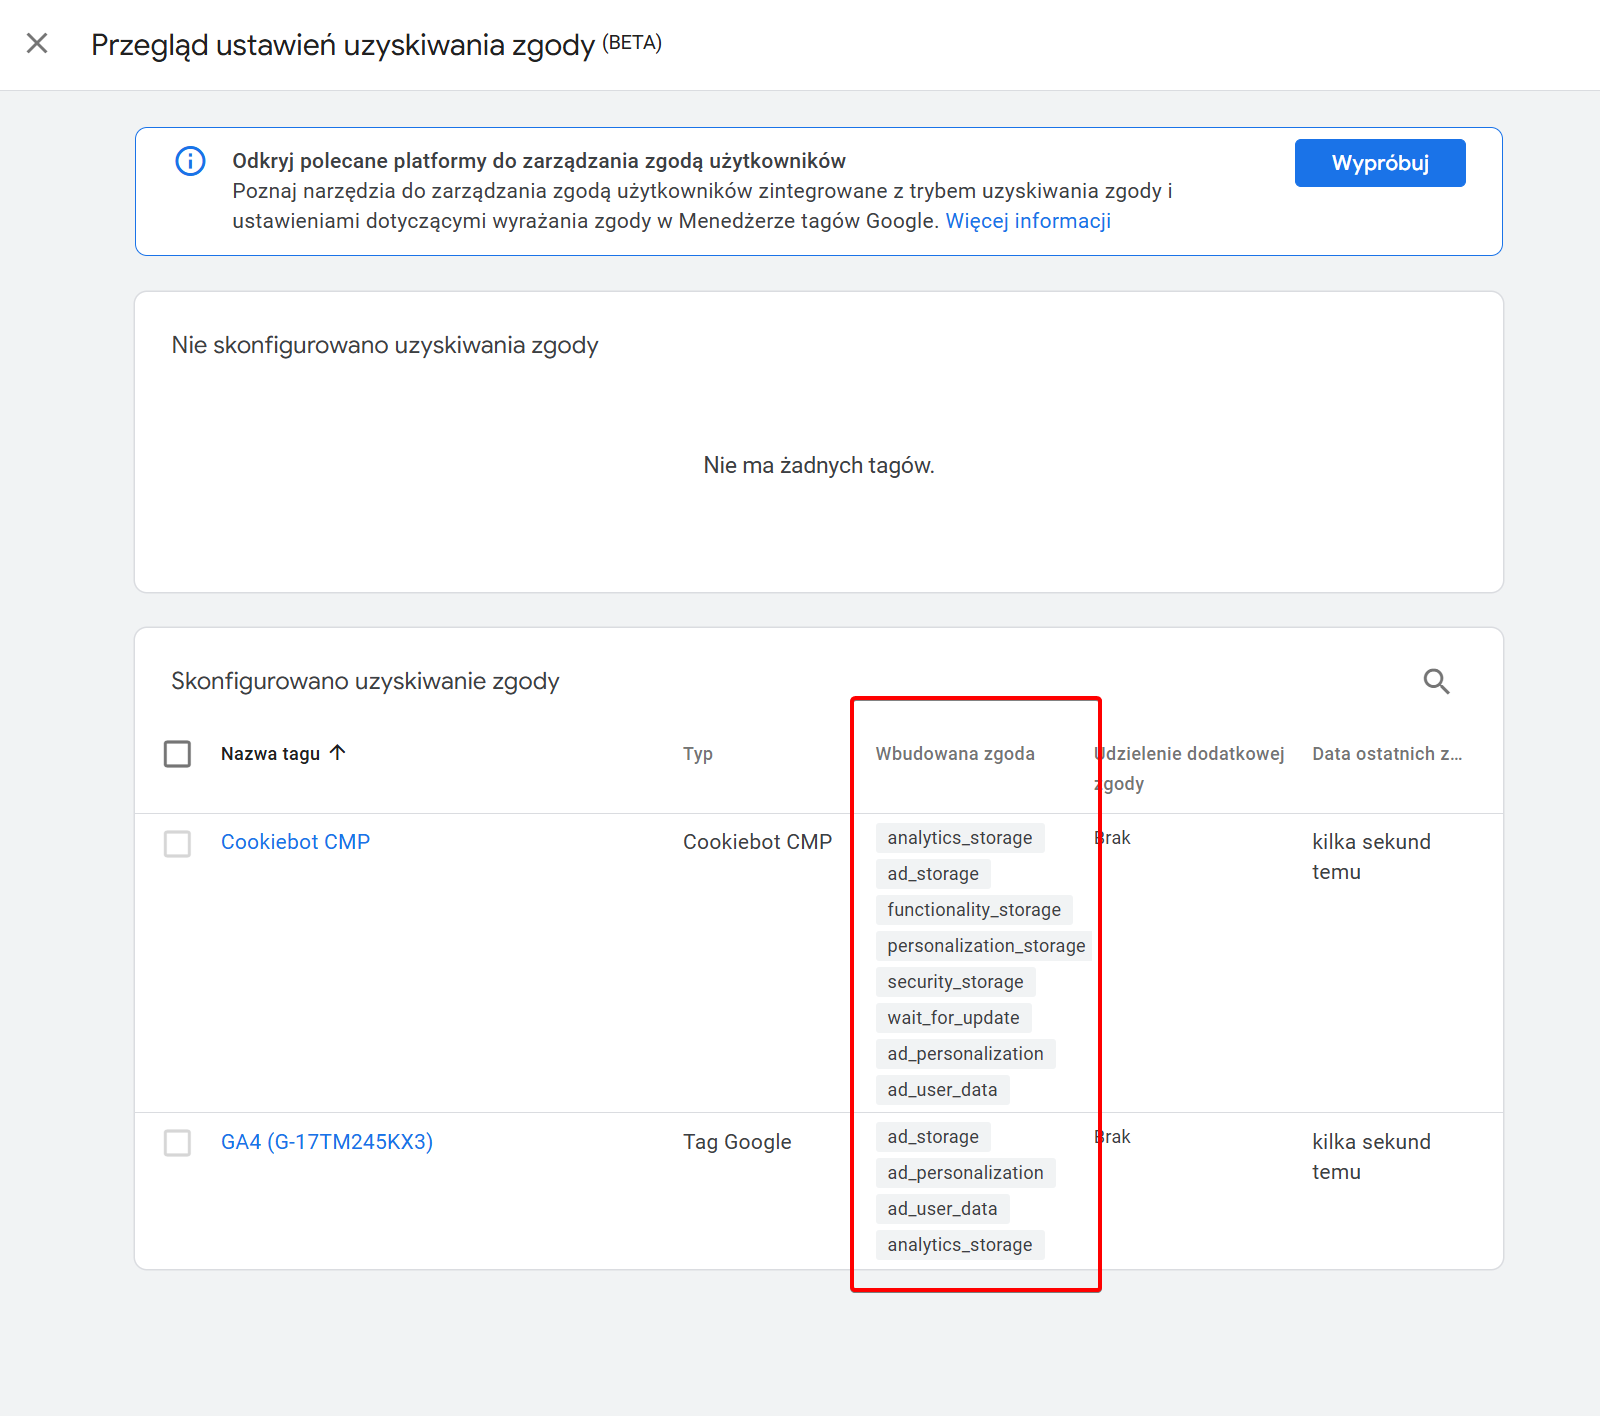Click the security_storage consent chip
Image resolution: width=1600 pixels, height=1416 pixels.
pyautogui.click(x=955, y=982)
